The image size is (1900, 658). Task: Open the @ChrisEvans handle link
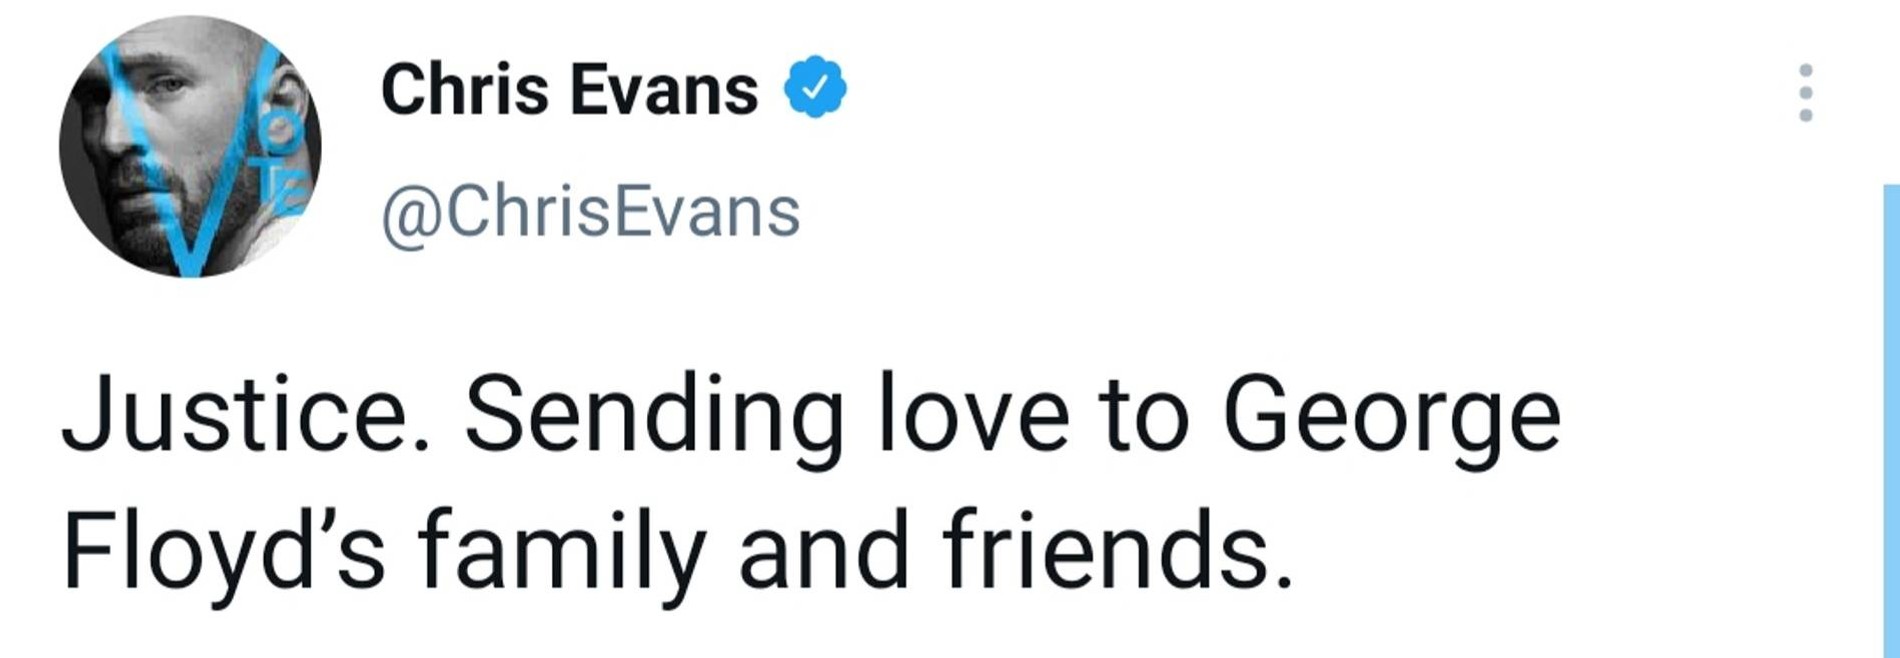click(x=590, y=212)
